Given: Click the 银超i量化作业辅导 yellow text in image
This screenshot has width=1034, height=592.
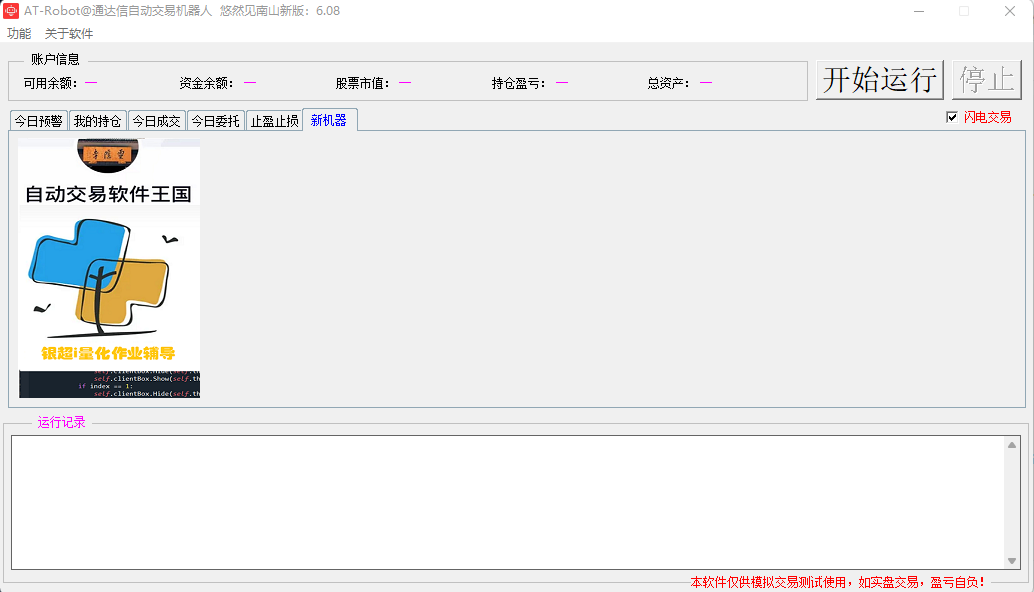Looking at the screenshot, I should click(108, 353).
